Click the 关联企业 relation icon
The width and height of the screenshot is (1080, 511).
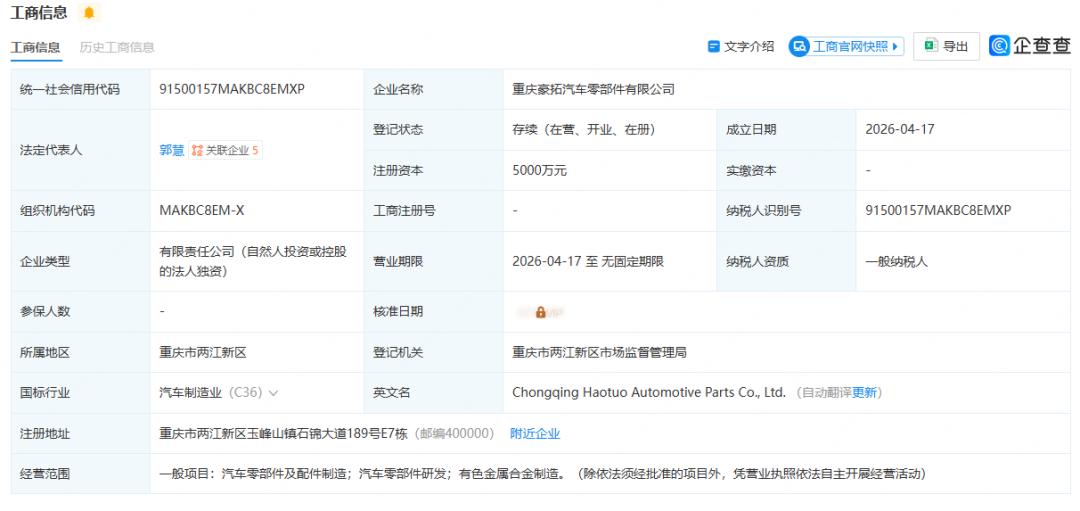[197, 150]
